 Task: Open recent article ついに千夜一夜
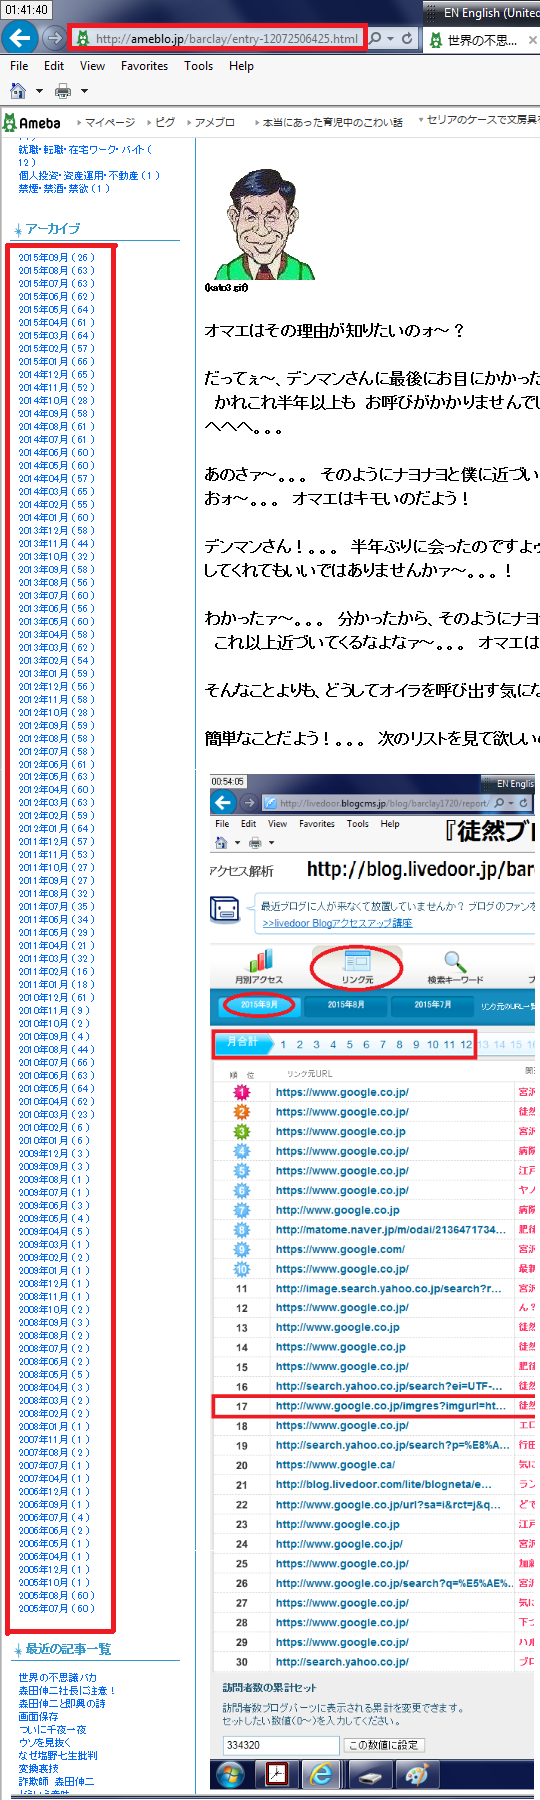tap(52, 1729)
